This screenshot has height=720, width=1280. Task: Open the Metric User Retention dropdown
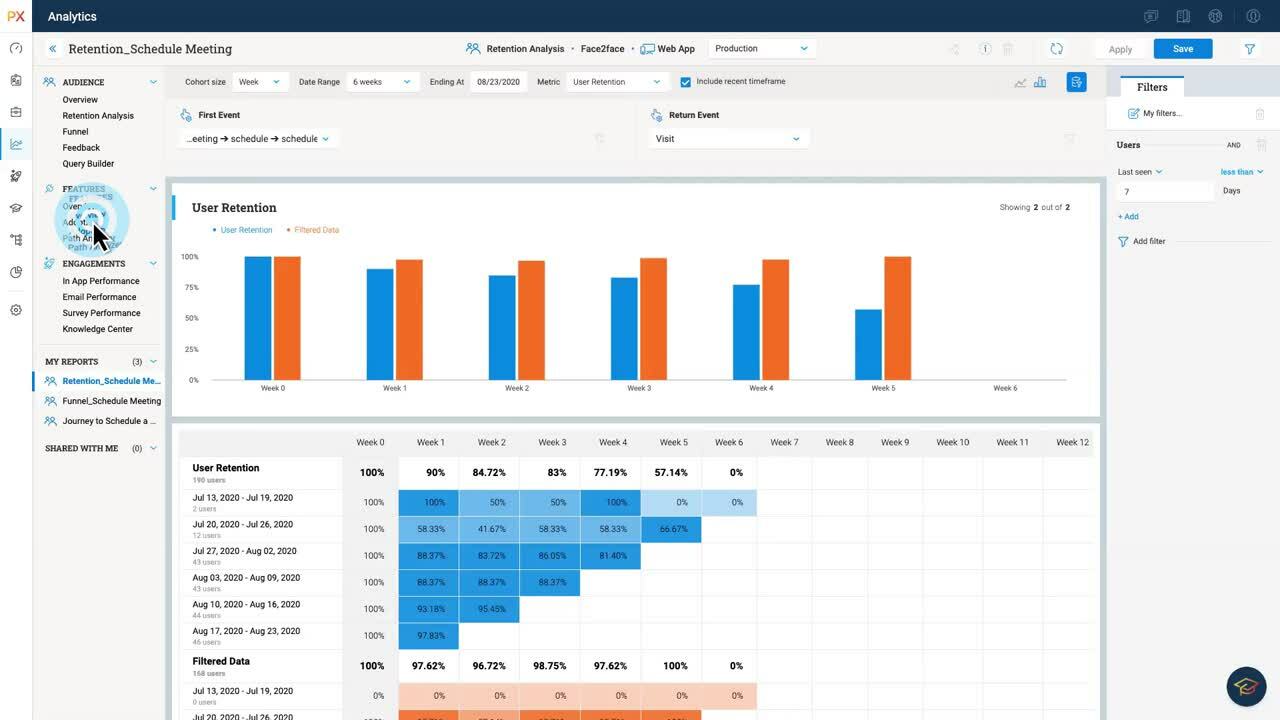click(617, 82)
